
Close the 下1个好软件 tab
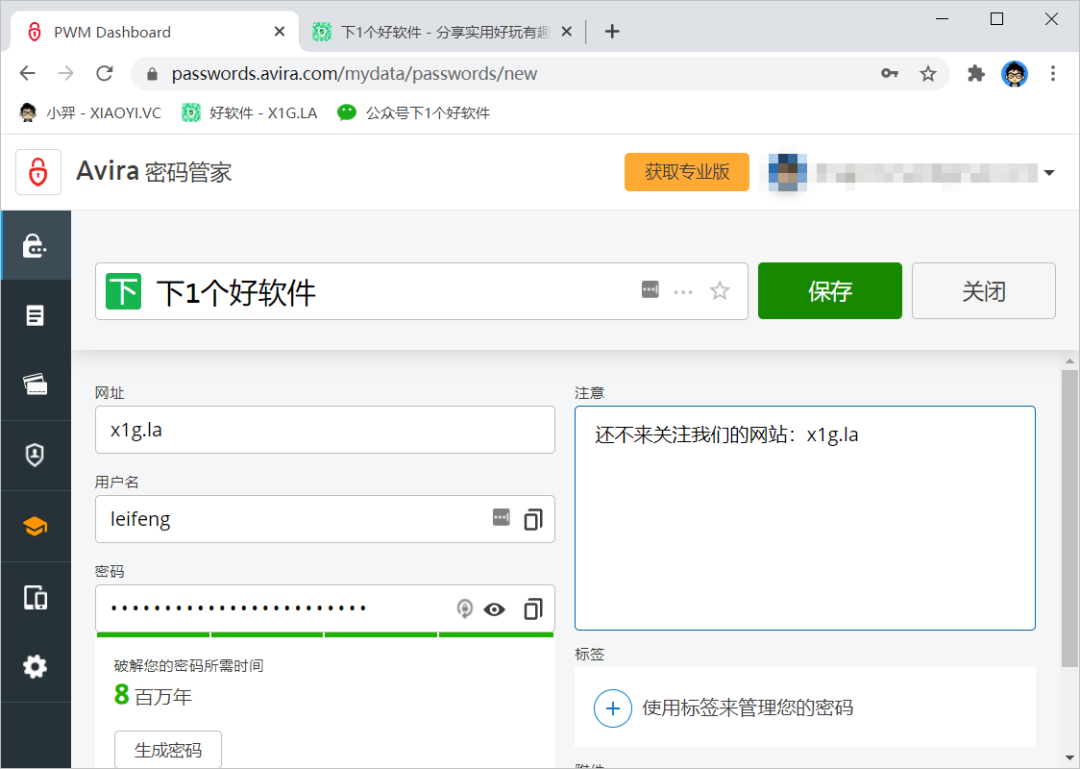(566, 32)
